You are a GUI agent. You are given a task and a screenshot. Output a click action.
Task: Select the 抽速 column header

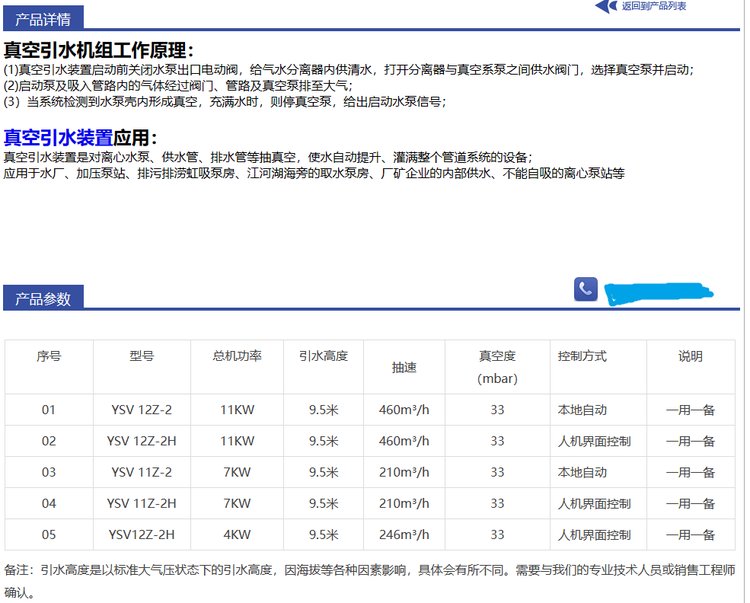404,367
